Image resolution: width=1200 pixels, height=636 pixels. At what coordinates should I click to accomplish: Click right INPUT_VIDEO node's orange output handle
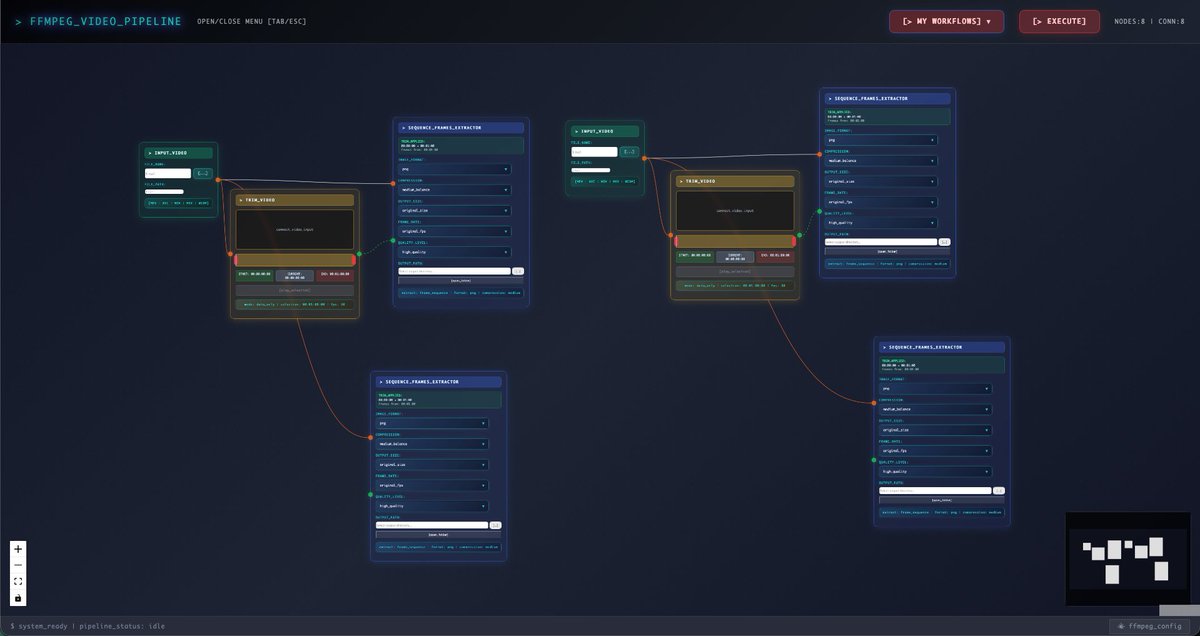pos(644,157)
